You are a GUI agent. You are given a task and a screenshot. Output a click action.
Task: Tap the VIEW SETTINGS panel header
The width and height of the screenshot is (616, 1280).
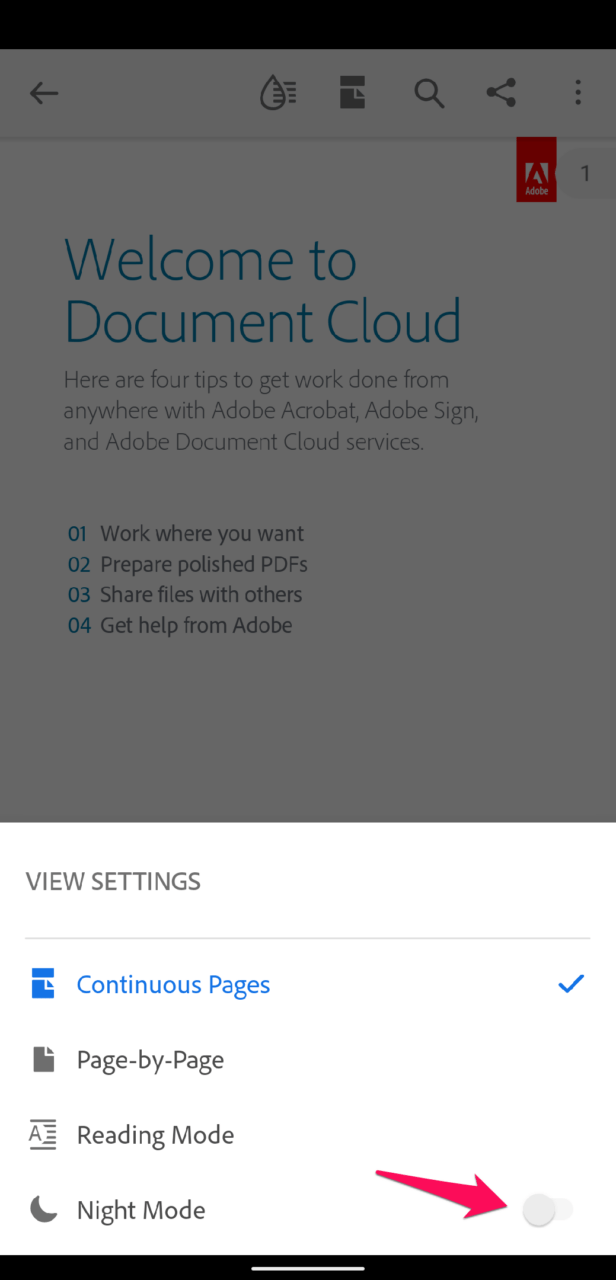[113, 881]
